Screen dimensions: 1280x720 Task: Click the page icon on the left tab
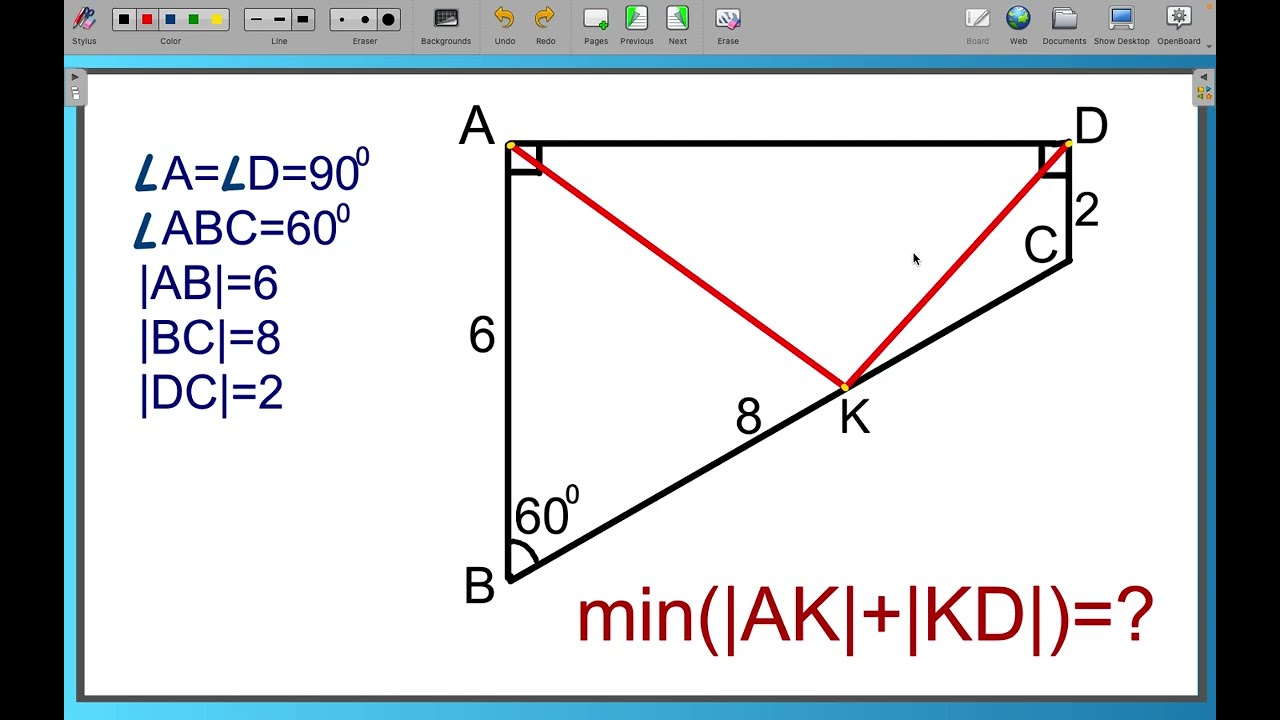[x=75, y=94]
